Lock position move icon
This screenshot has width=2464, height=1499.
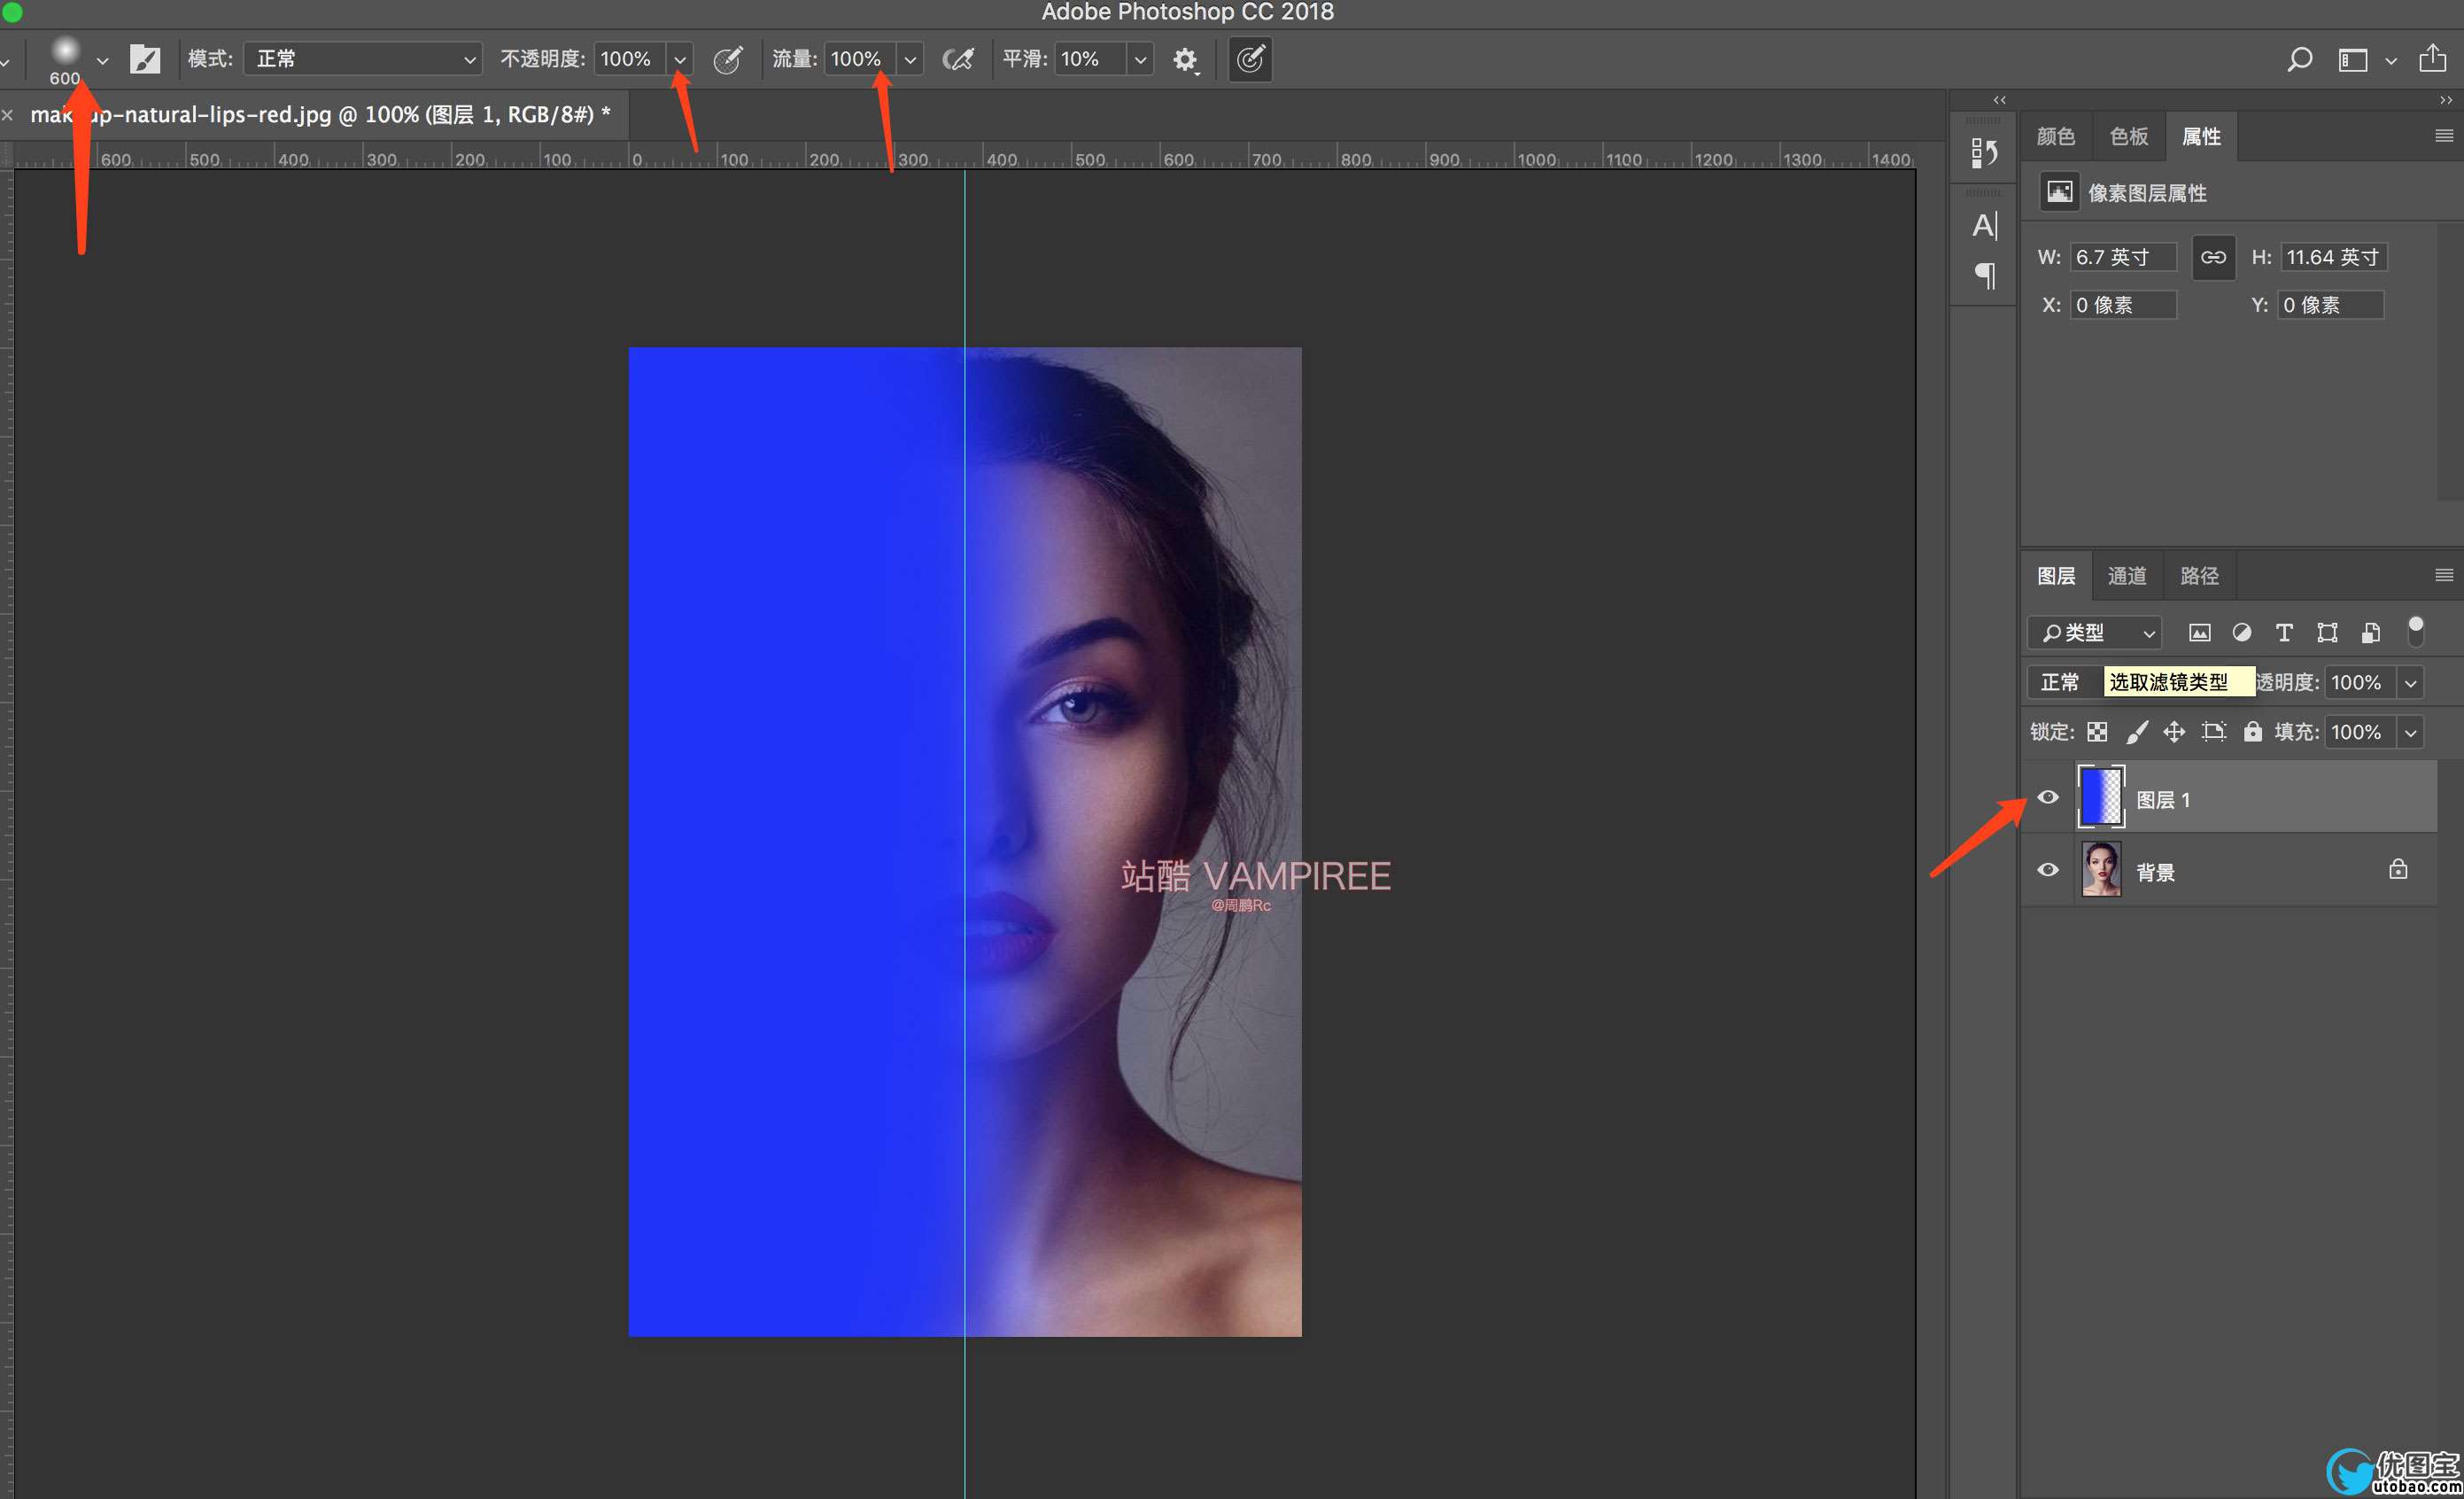[2174, 732]
